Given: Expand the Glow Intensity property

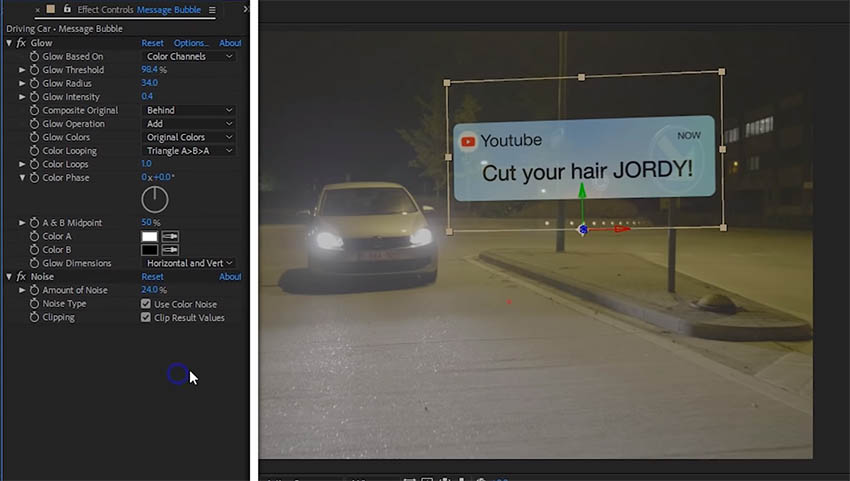Looking at the screenshot, I should click(x=22, y=97).
